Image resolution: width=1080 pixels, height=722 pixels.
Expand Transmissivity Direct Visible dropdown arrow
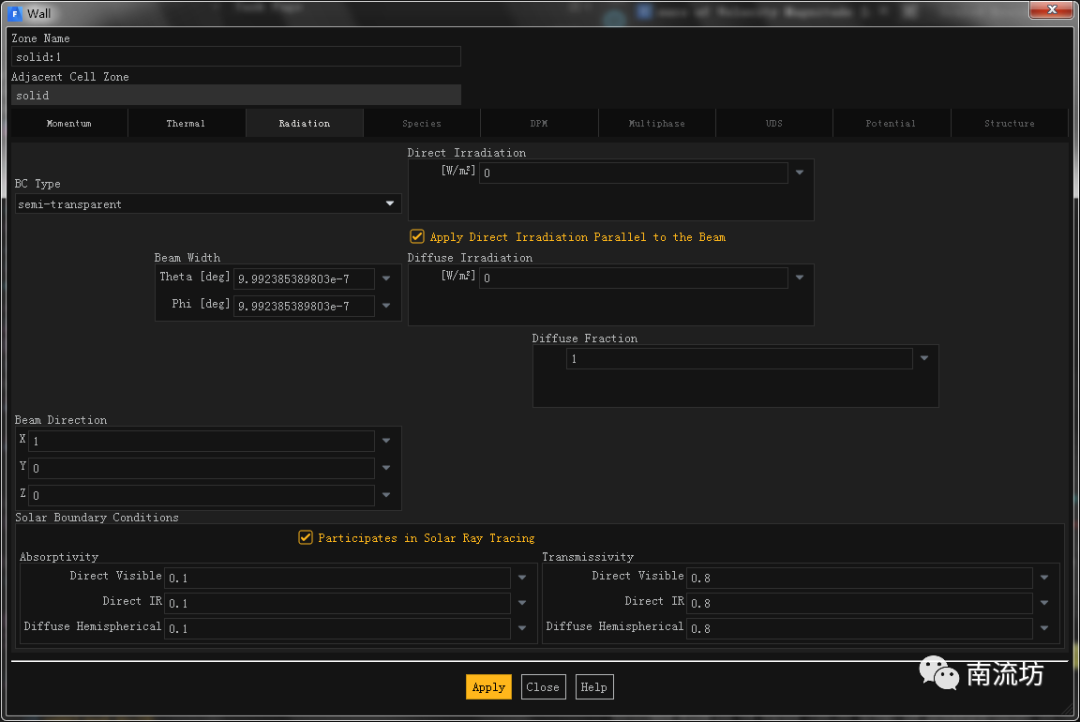coord(1044,578)
